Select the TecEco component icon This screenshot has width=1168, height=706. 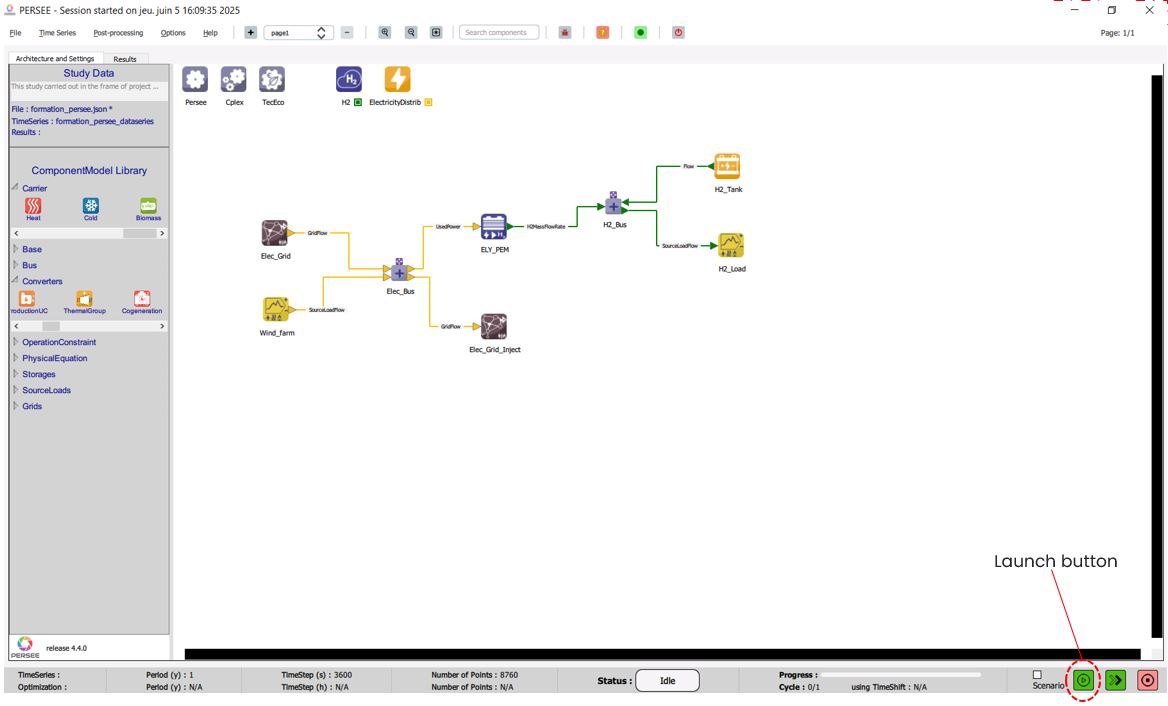point(272,79)
